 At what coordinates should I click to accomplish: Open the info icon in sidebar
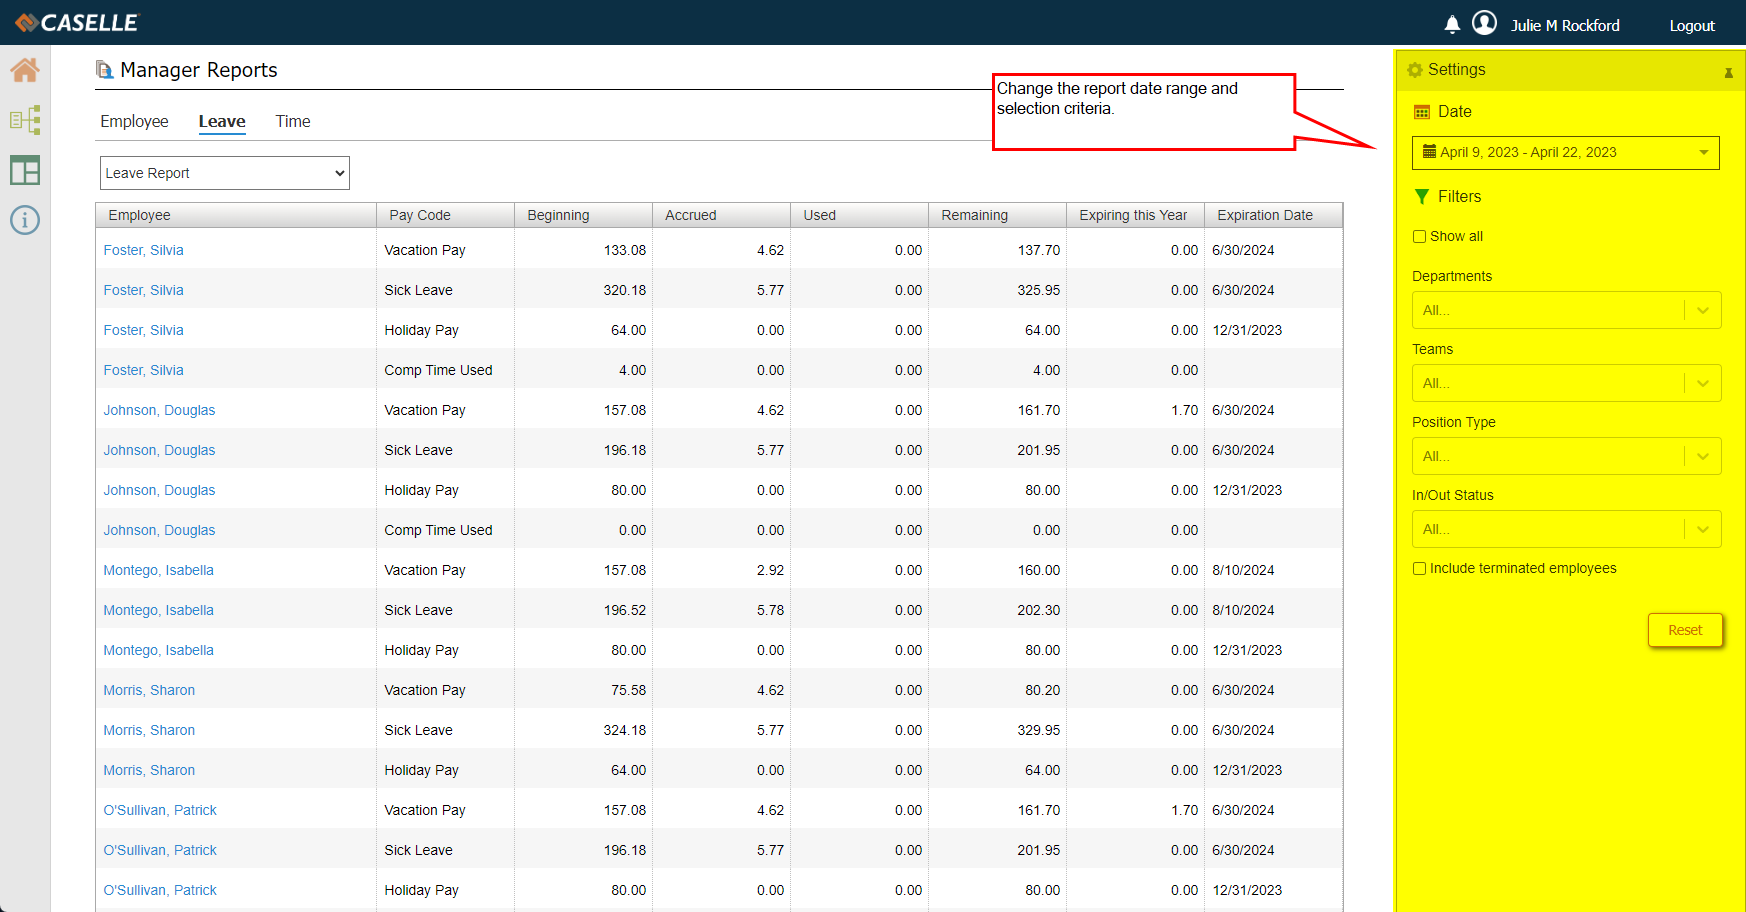tap(25, 220)
